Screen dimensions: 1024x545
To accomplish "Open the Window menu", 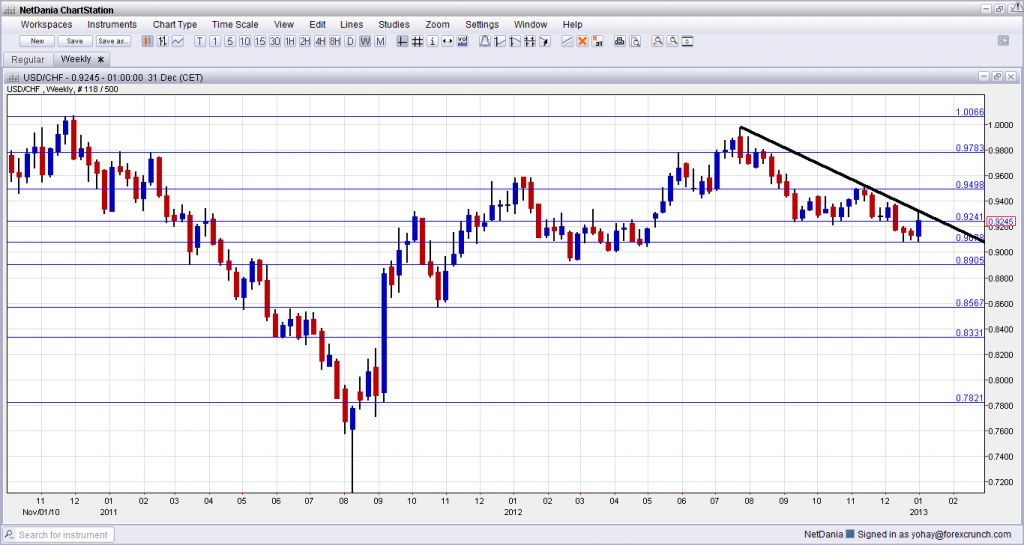I will click(x=530, y=24).
